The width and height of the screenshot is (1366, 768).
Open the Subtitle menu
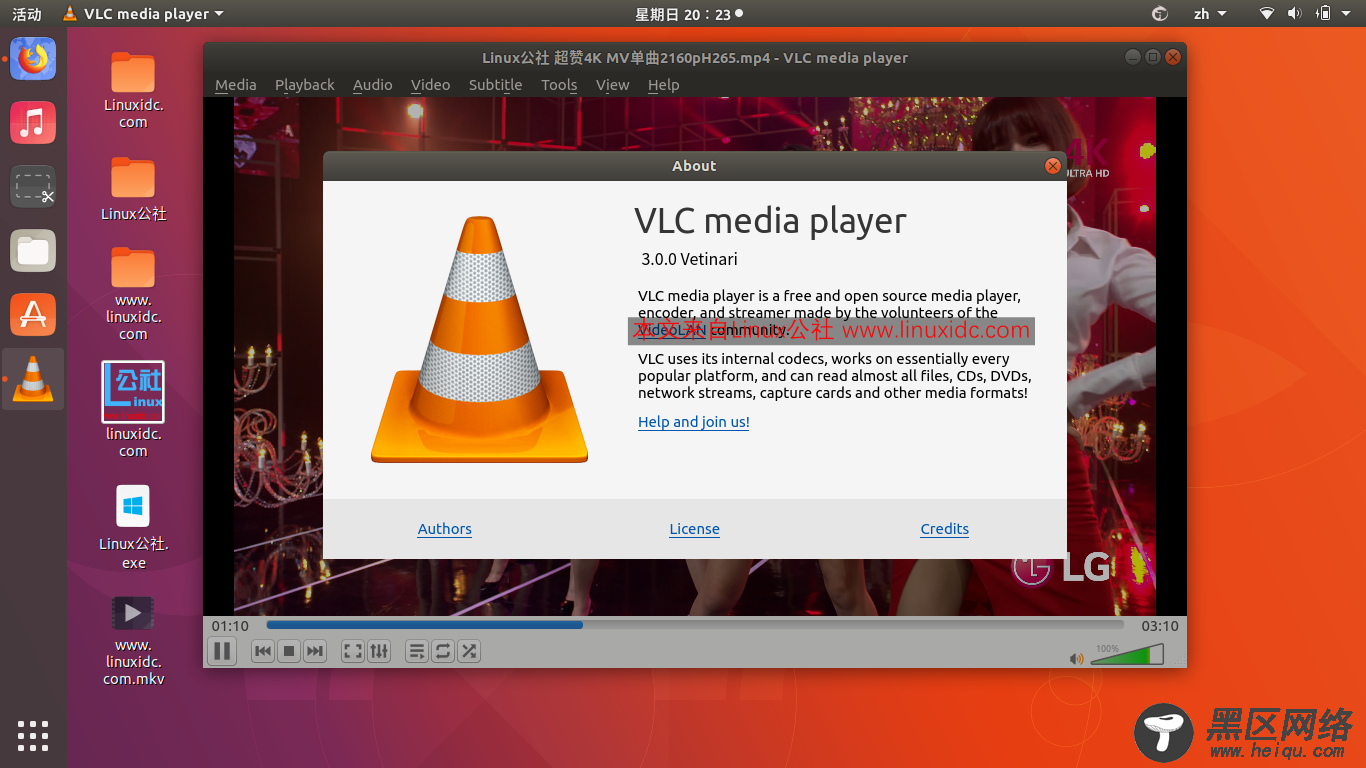click(x=495, y=85)
